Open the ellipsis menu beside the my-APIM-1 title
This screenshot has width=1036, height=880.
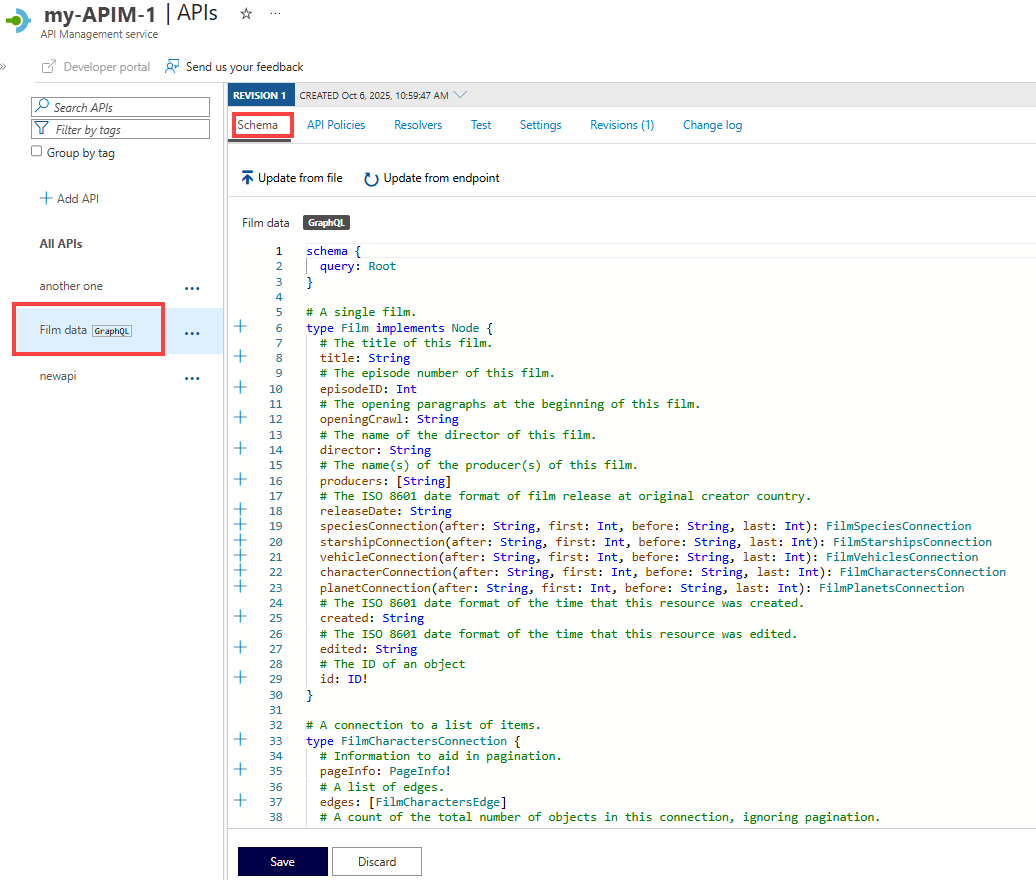(276, 15)
